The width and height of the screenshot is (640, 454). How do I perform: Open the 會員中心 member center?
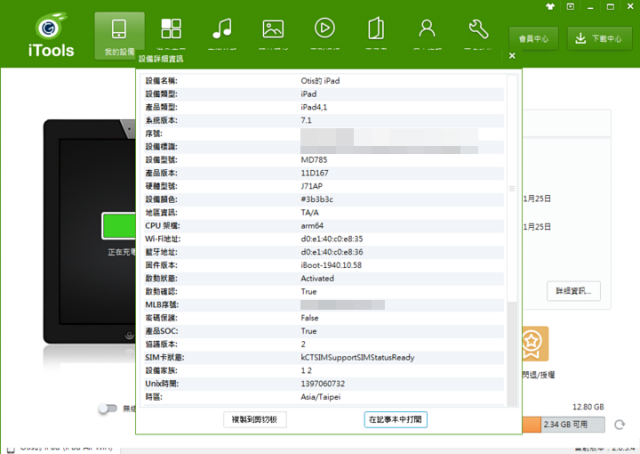(534, 39)
